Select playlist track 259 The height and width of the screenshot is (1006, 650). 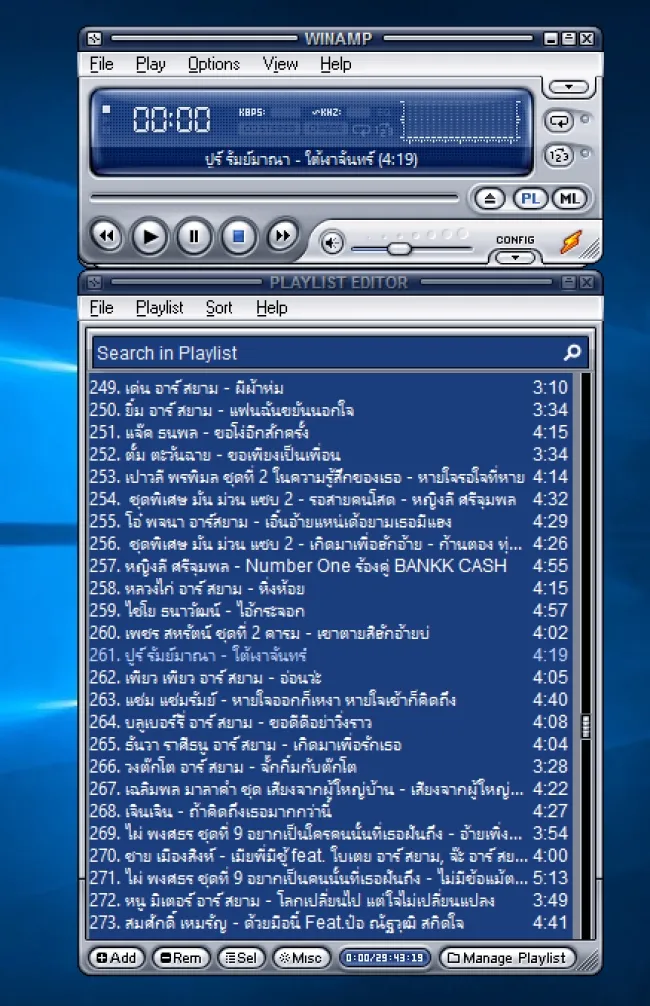[329, 610]
